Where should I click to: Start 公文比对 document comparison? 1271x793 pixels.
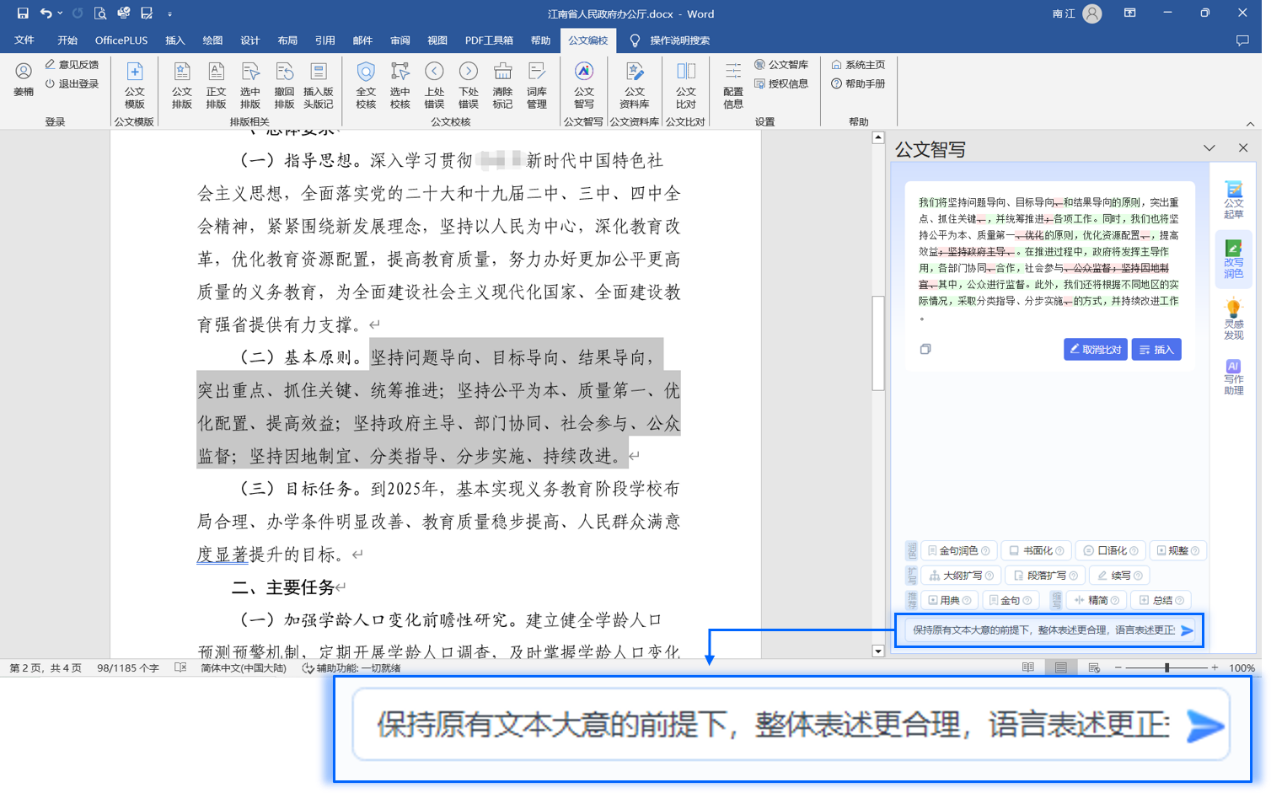point(686,84)
